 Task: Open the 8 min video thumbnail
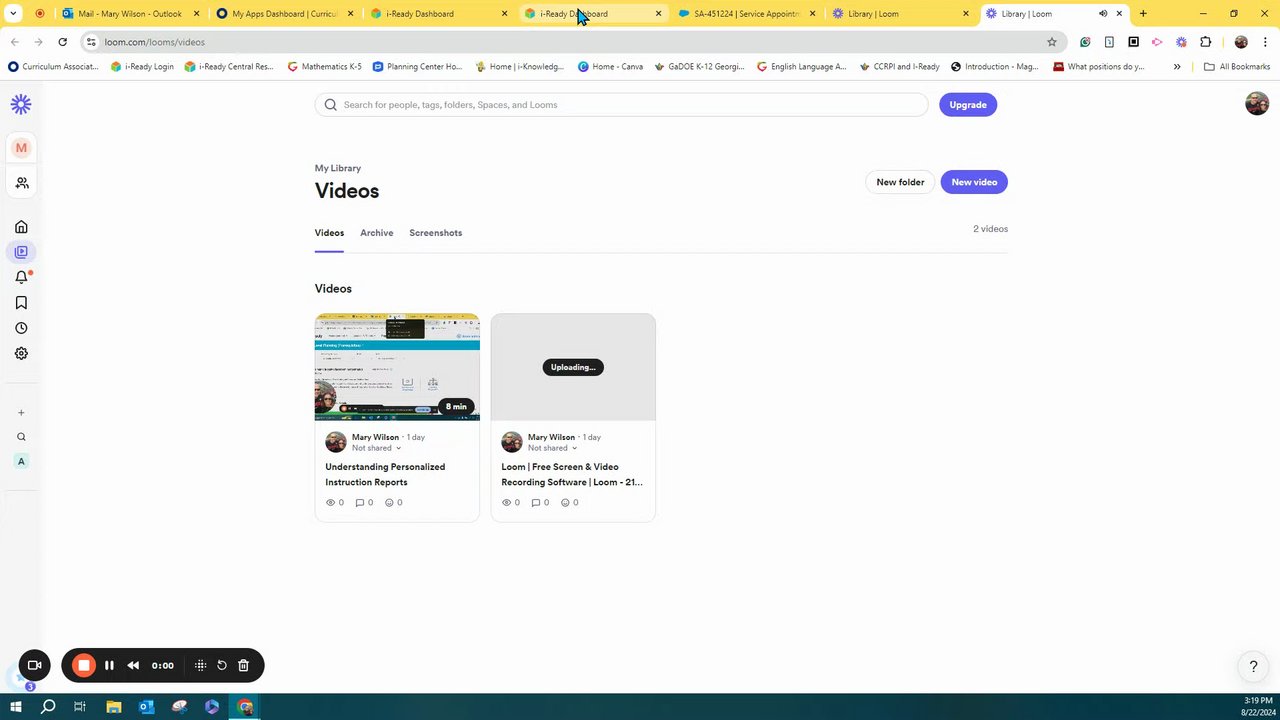pyautogui.click(x=397, y=367)
